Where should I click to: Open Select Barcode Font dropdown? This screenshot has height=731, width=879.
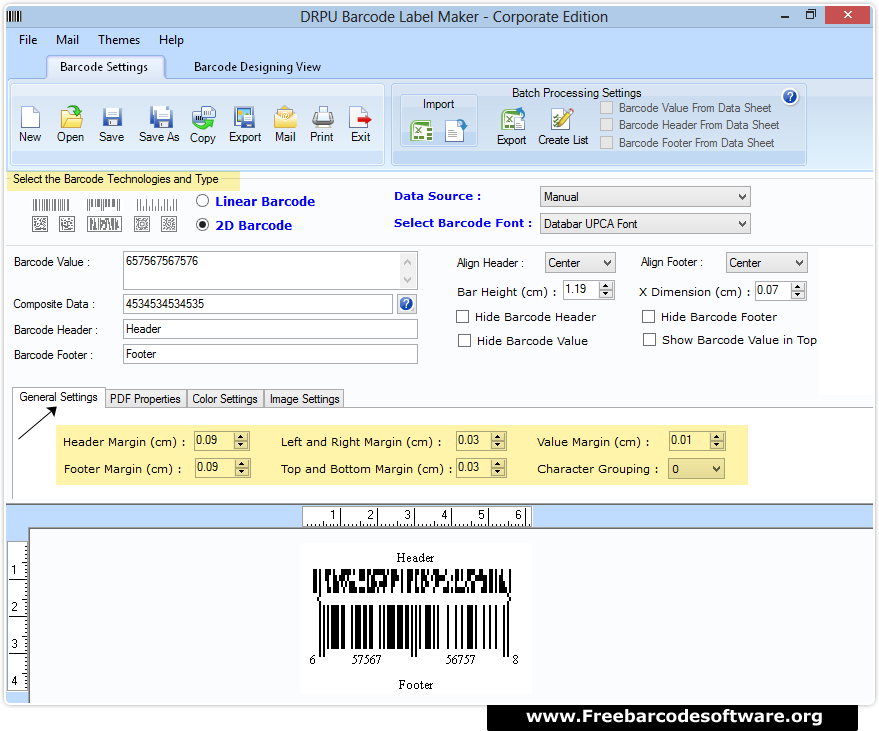(645, 224)
